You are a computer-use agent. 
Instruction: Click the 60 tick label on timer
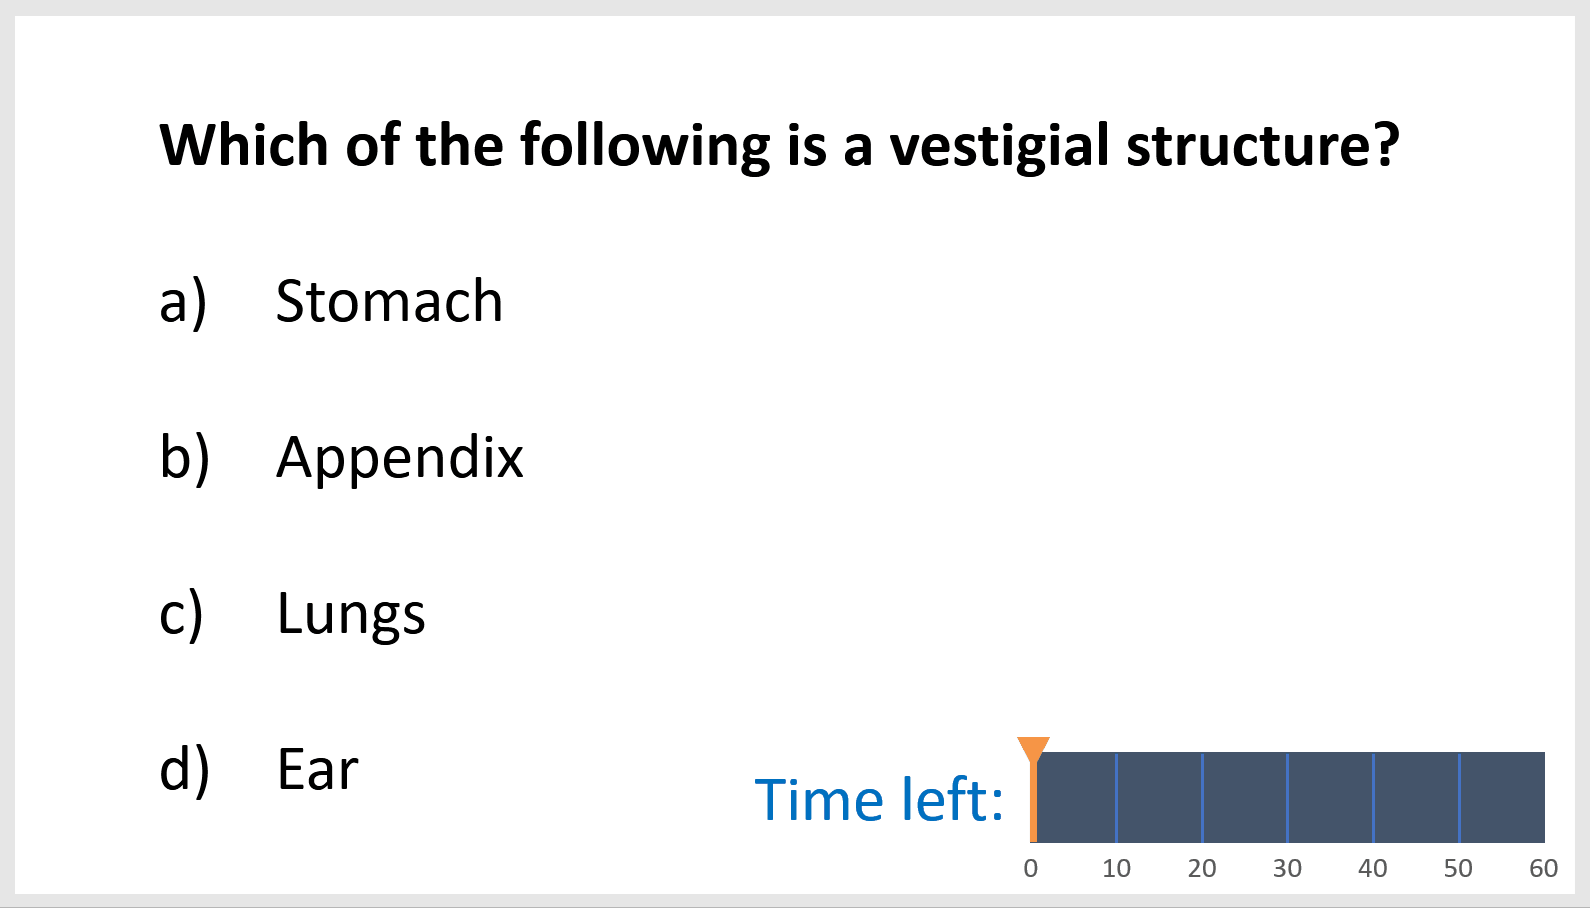coord(1543,868)
